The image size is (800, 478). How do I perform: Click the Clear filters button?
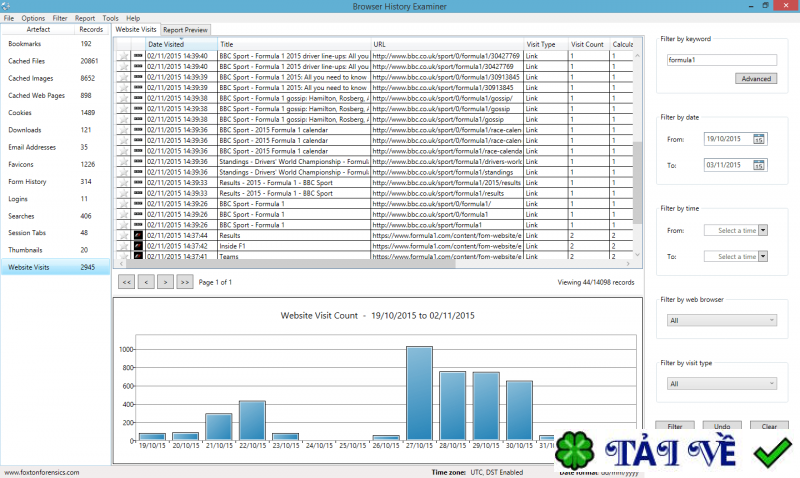point(769,426)
